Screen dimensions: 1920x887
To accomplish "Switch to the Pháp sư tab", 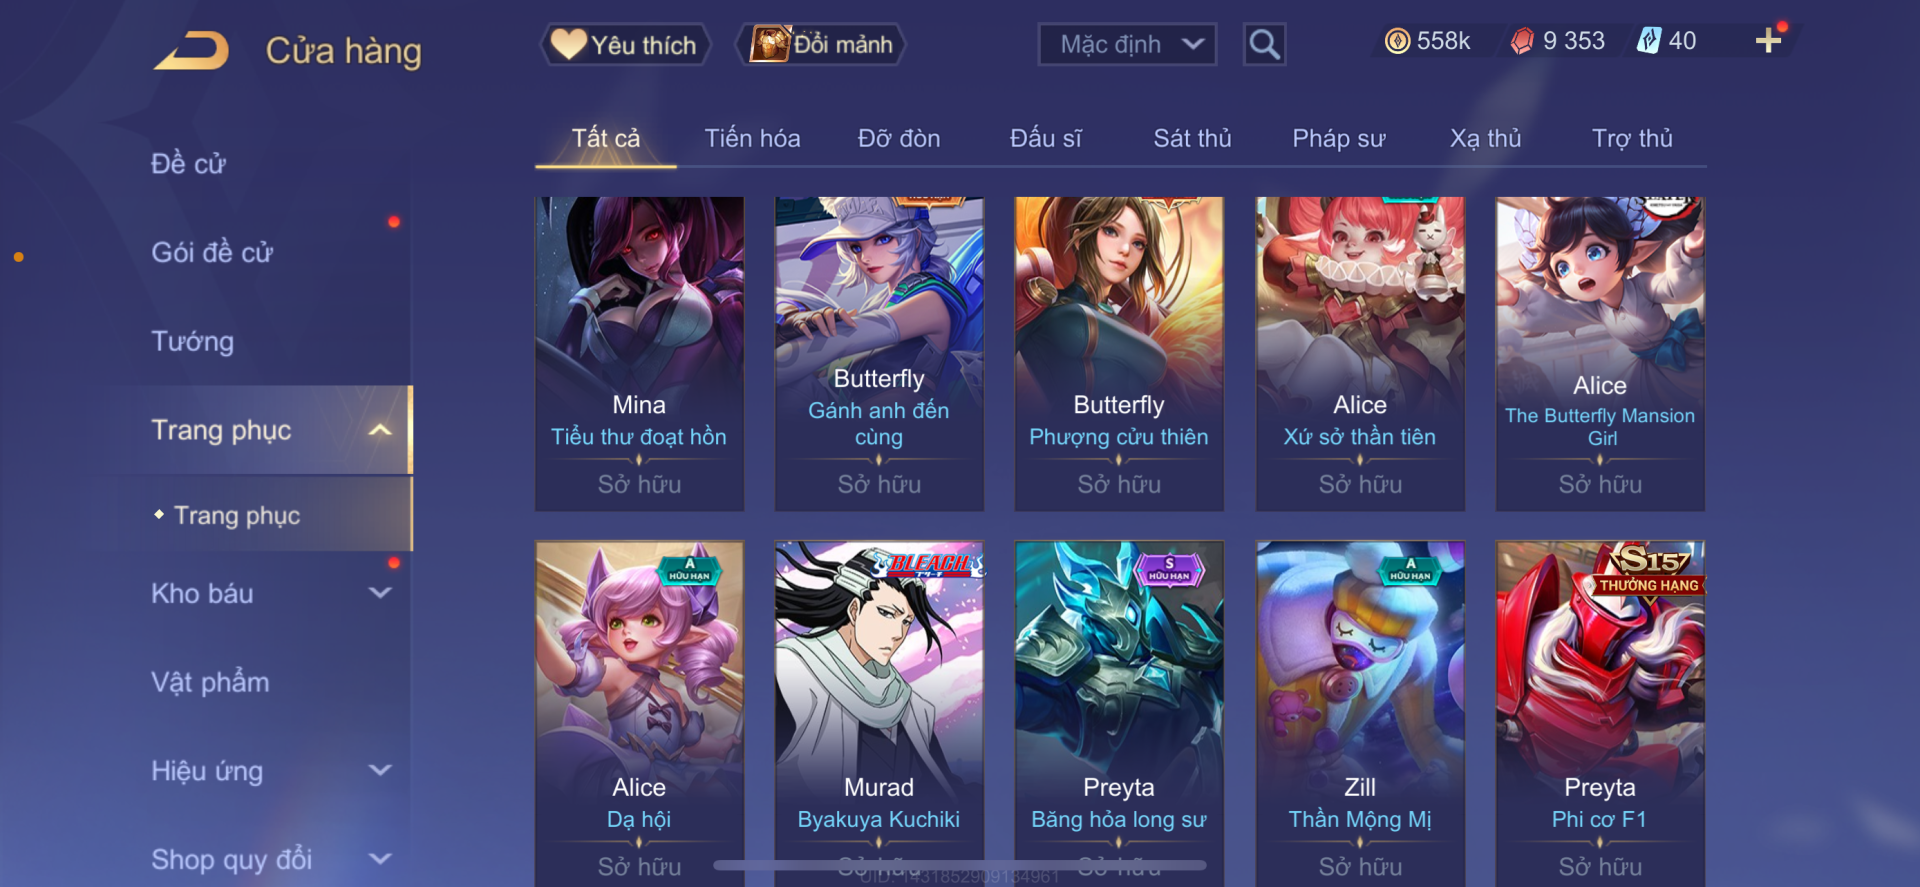I will click(1338, 138).
